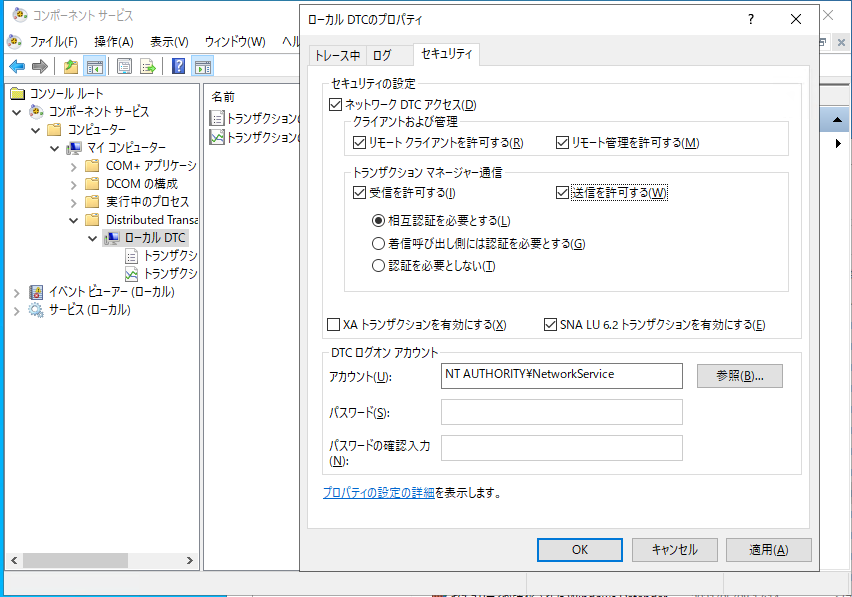Expand the イベント ビューアー tree node
The image size is (852, 597).
17,292
